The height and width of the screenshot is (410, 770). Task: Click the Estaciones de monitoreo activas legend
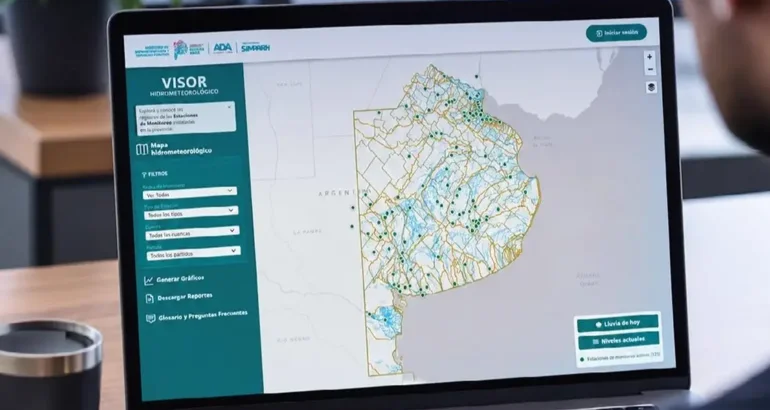click(x=621, y=357)
